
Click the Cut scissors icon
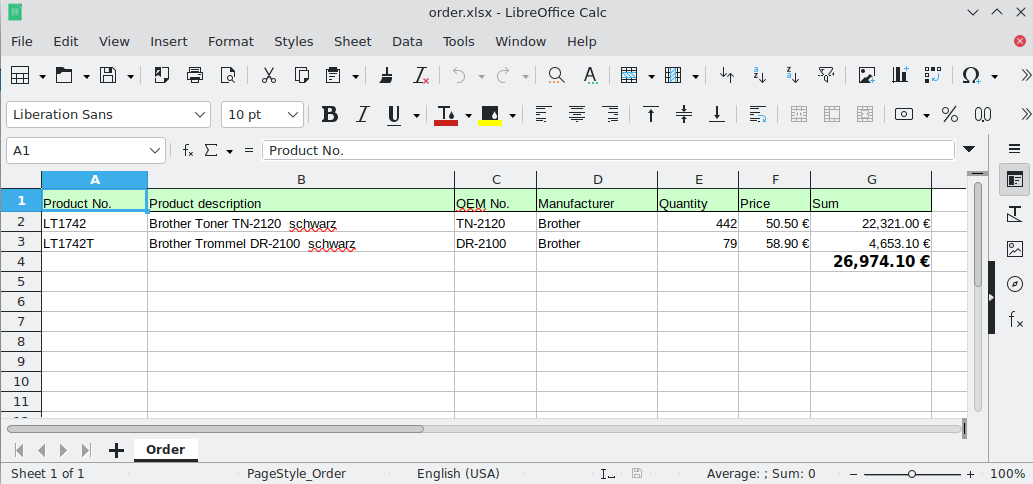[268, 75]
